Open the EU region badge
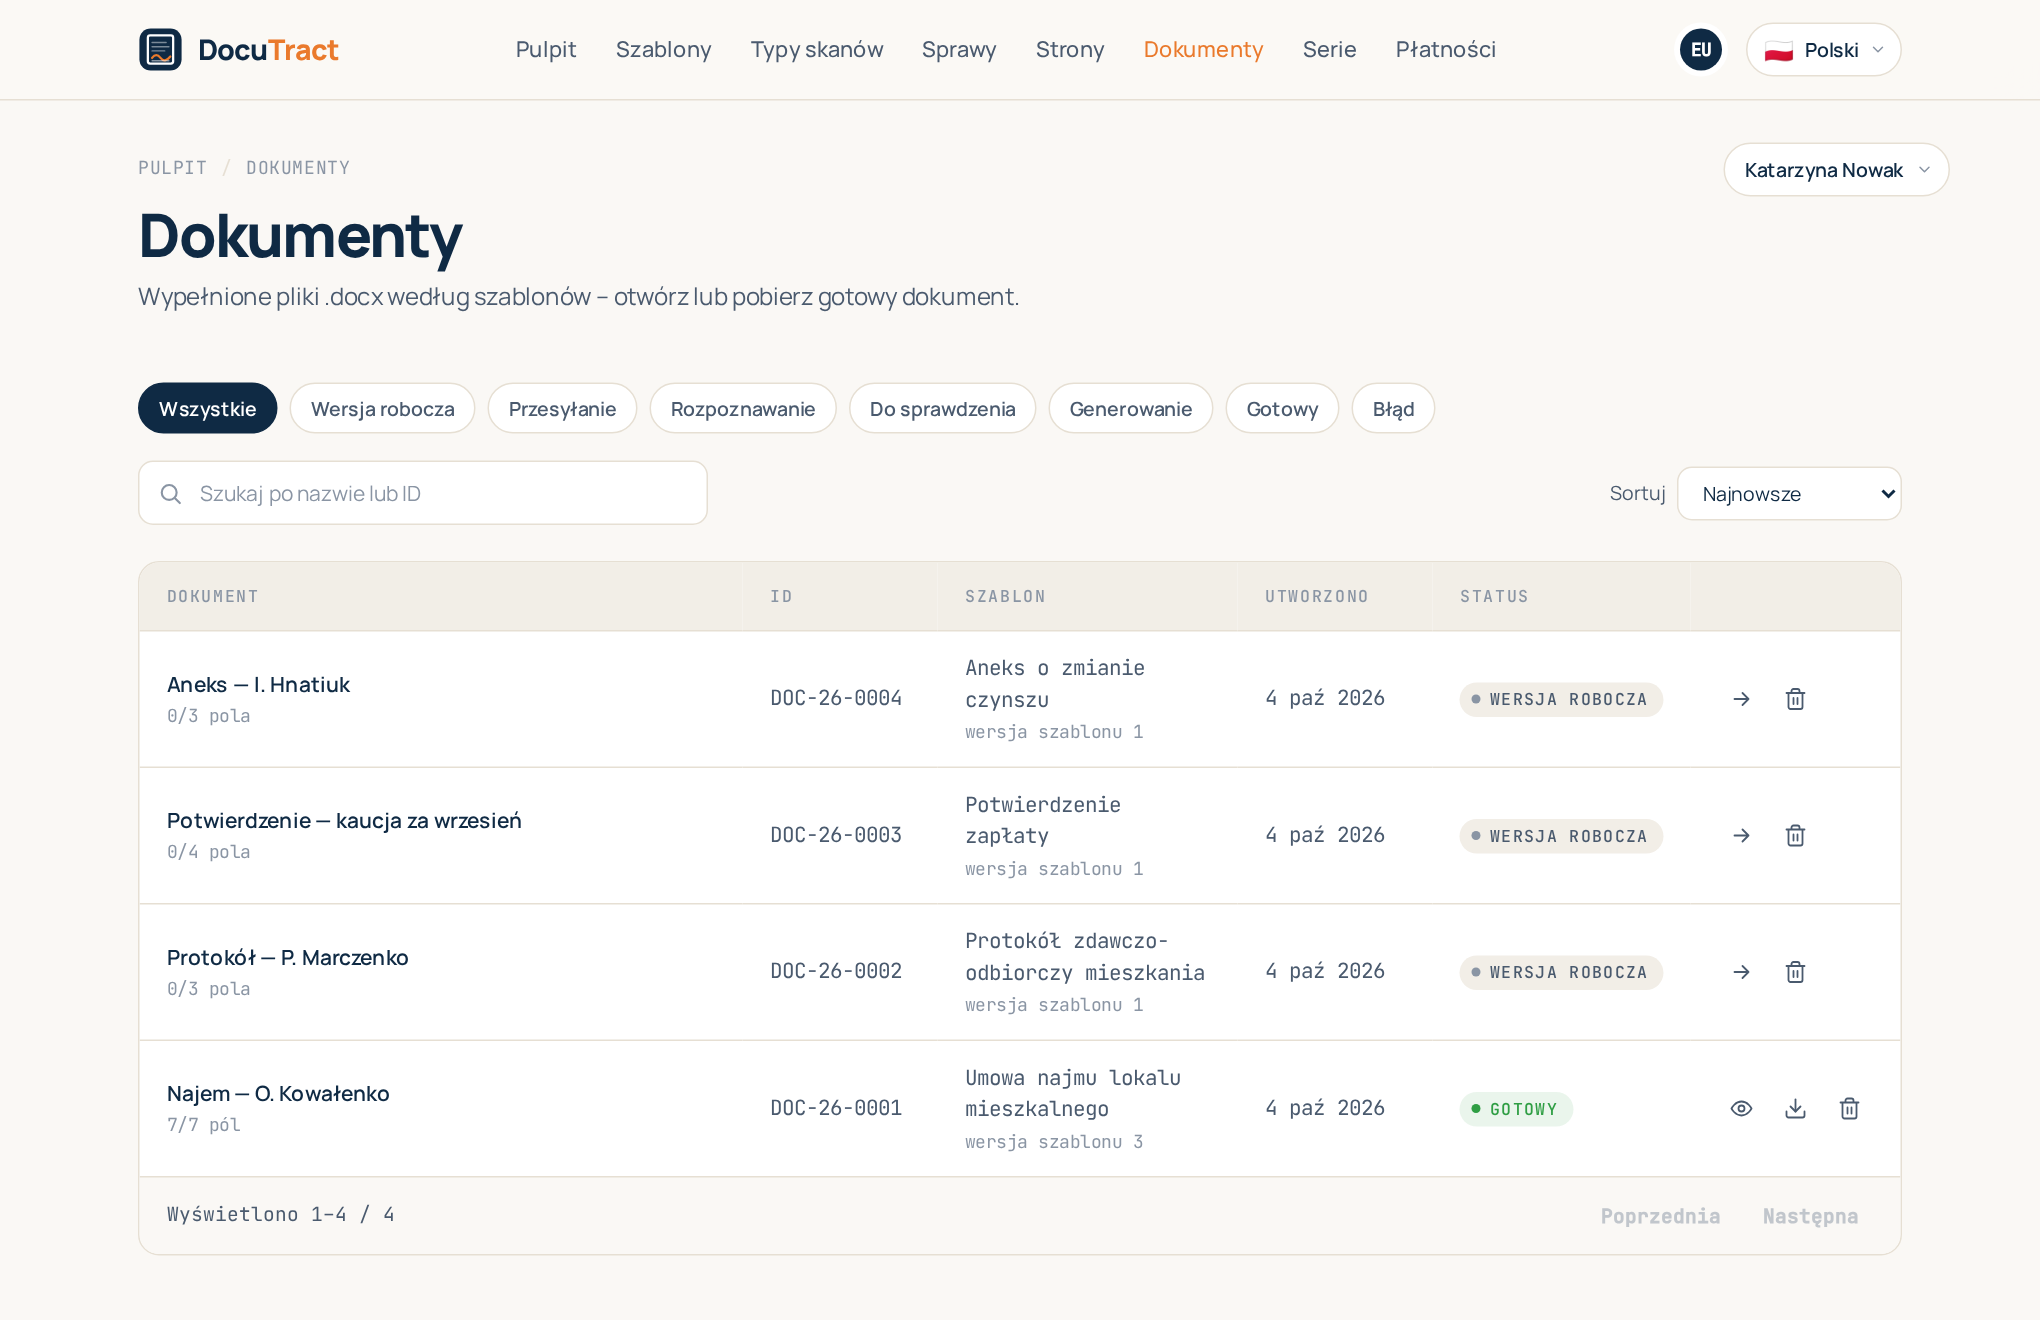 tap(1700, 50)
